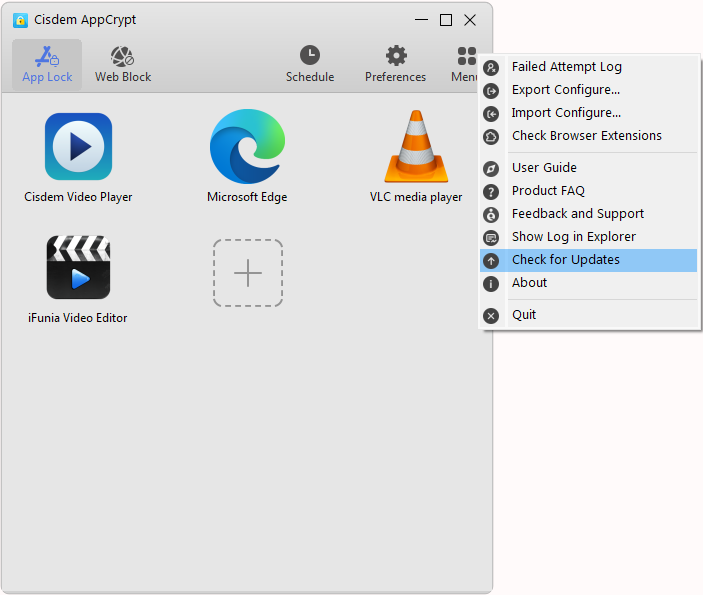This screenshot has width=703, height=595.
Task: Open the User Guide menu item
Action: click(544, 168)
